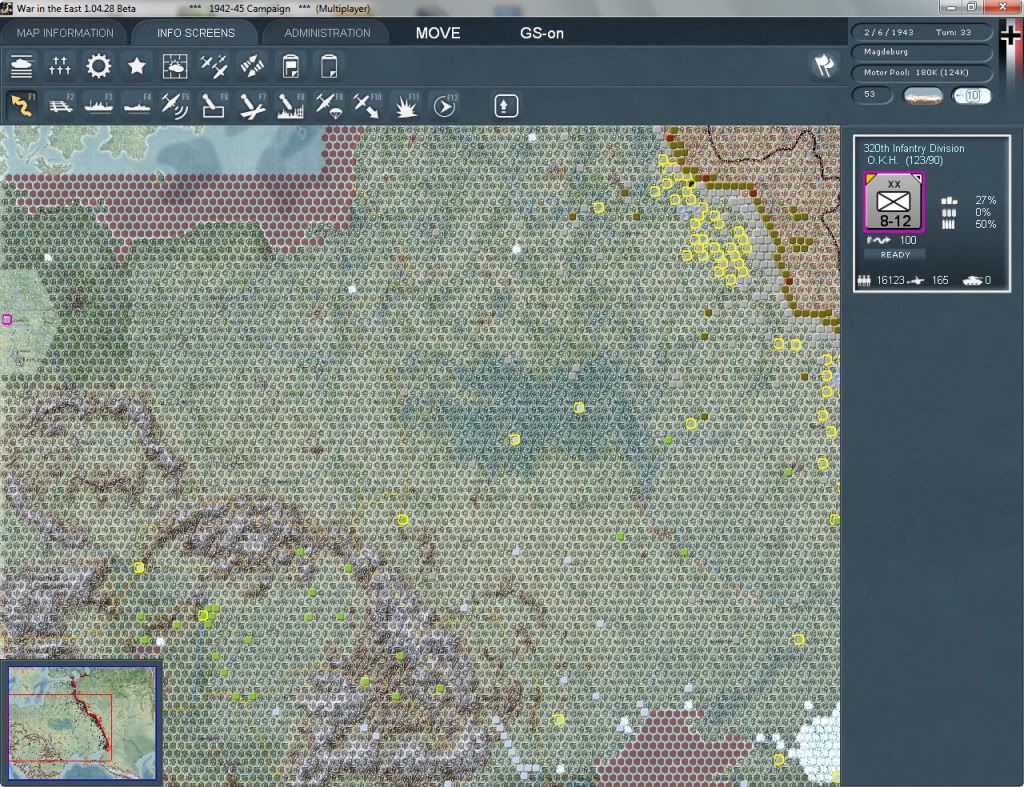This screenshot has width=1024, height=787.
Task: Click the guns count 165
Action: (940, 280)
